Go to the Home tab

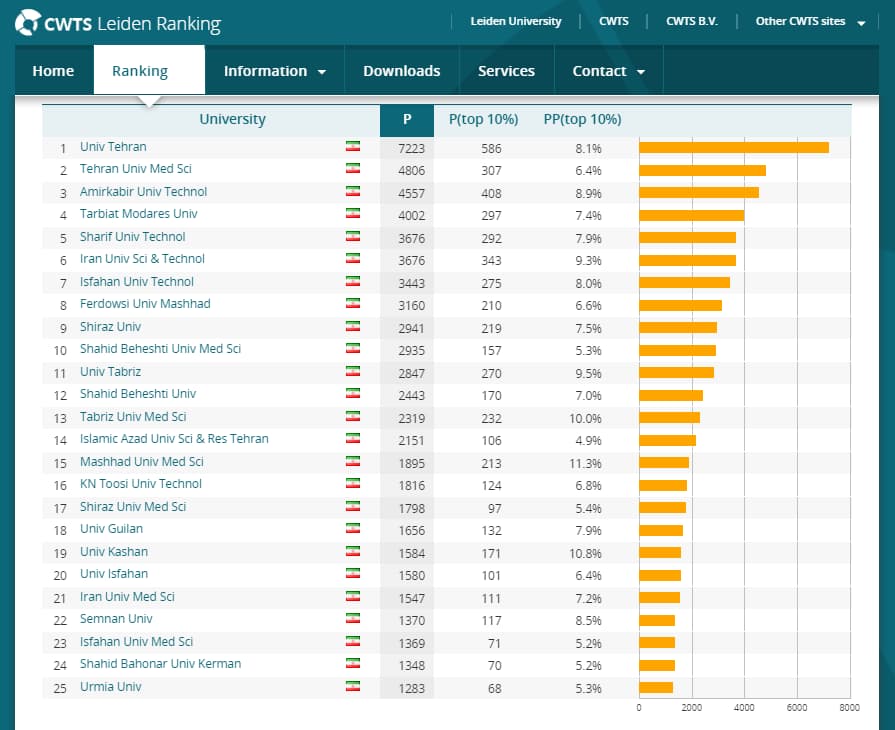[x=53, y=71]
